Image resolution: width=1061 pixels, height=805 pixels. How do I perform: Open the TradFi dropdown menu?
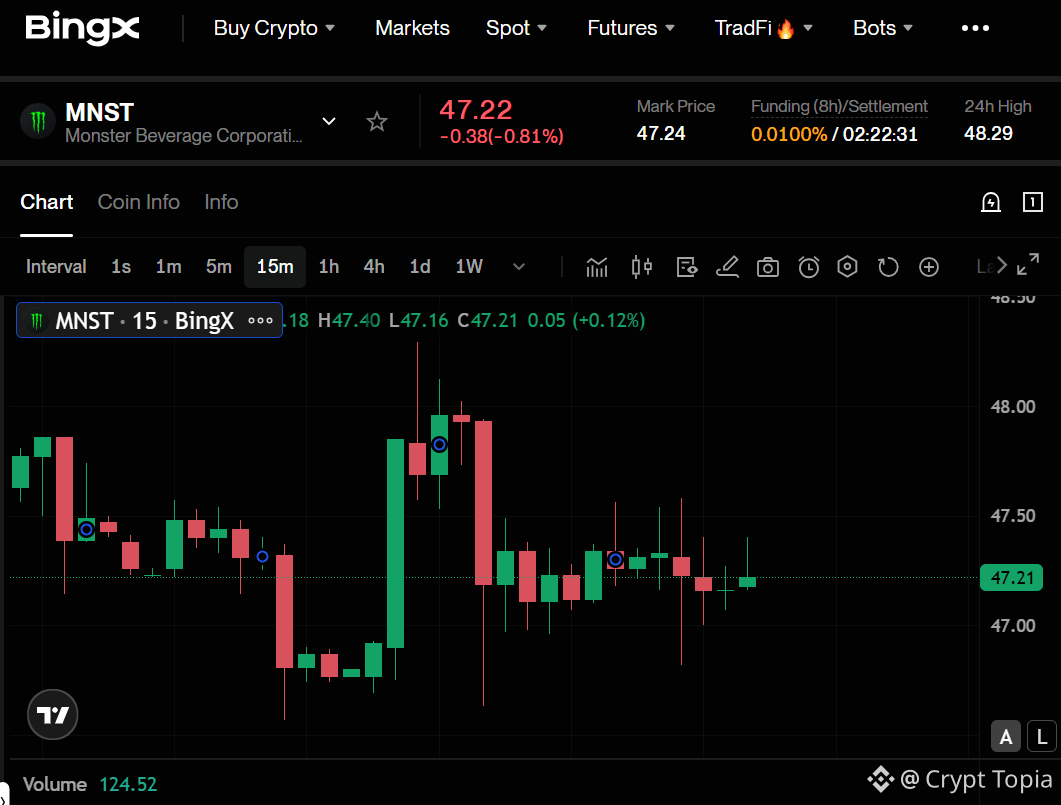pos(763,28)
